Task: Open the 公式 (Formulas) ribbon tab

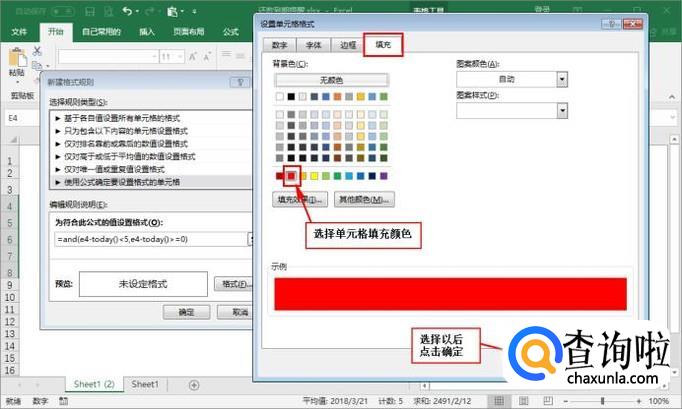Action: tap(231, 32)
